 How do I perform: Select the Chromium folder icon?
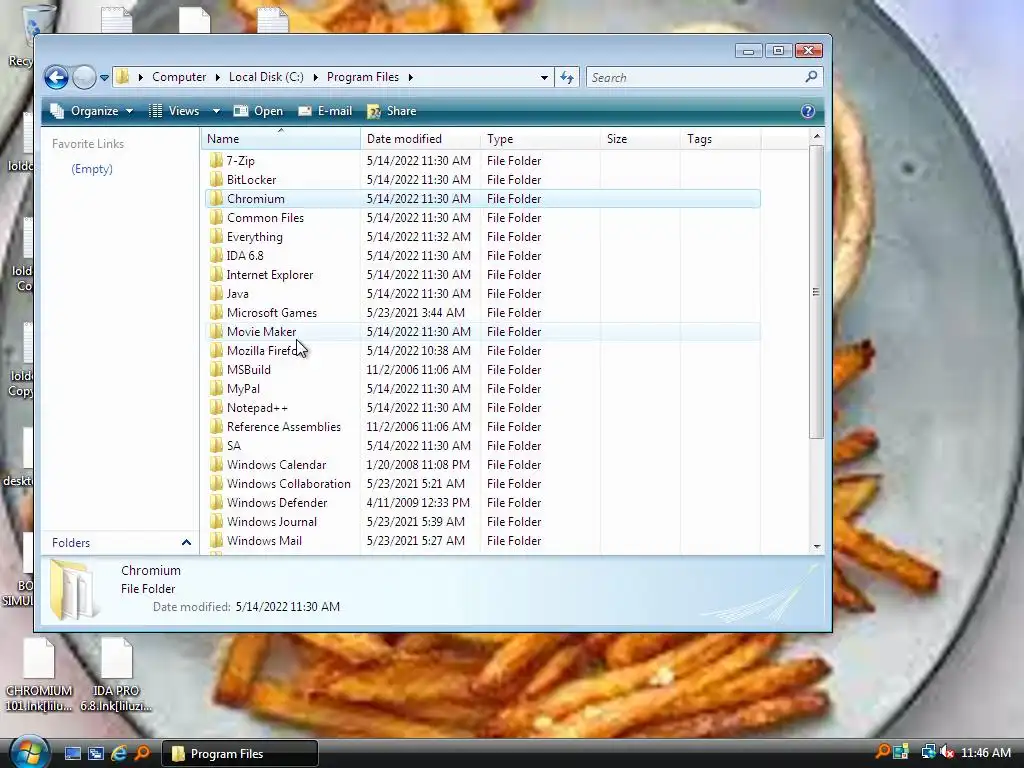pos(216,199)
